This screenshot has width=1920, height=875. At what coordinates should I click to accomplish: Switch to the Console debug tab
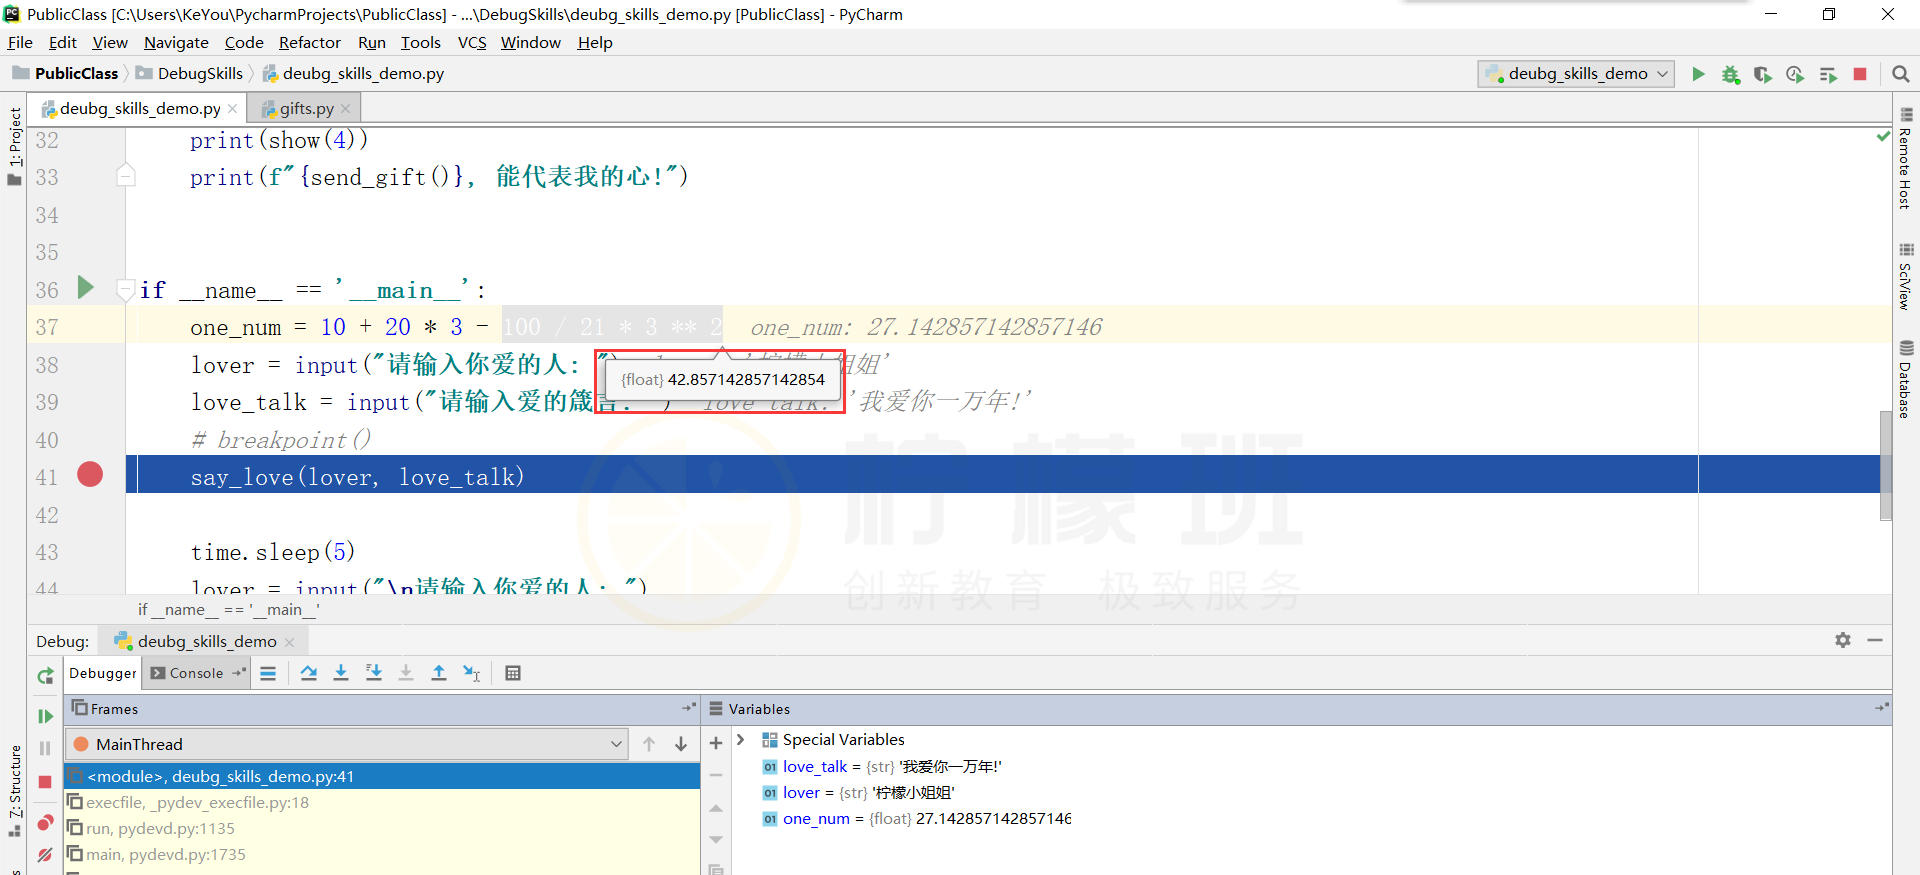tap(195, 673)
